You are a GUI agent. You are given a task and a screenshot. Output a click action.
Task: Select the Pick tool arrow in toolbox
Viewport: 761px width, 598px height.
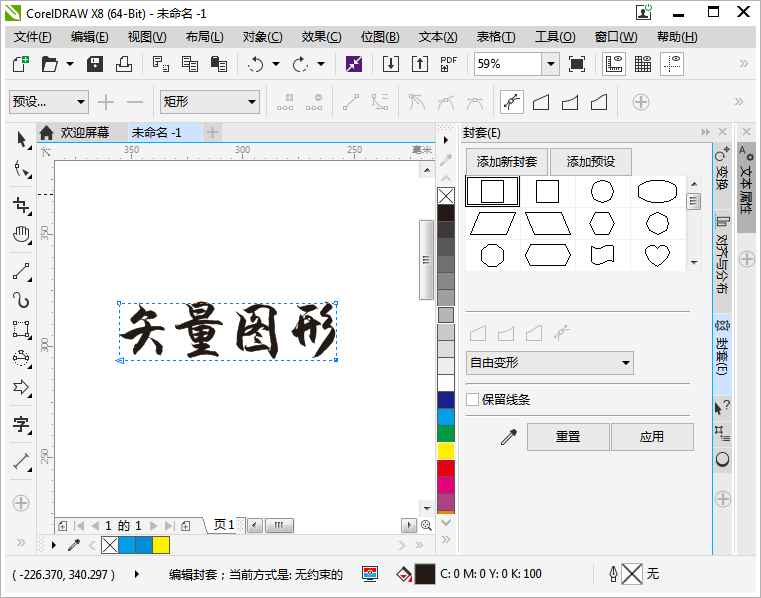click(x=21, y=139)
